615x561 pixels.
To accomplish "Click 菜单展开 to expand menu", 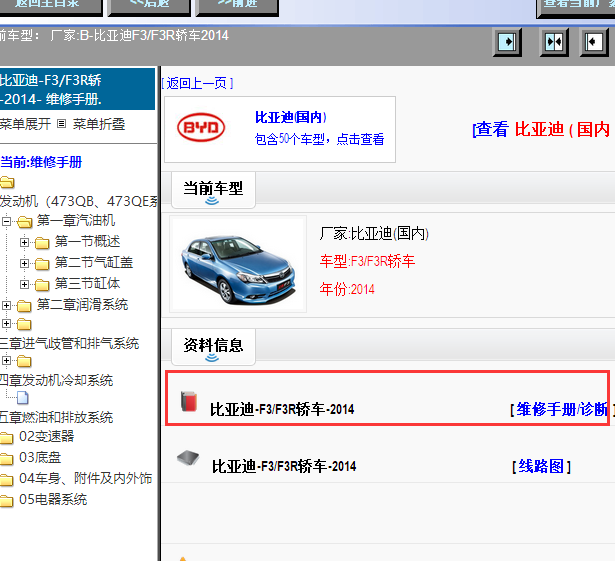I will click(26, 124).
